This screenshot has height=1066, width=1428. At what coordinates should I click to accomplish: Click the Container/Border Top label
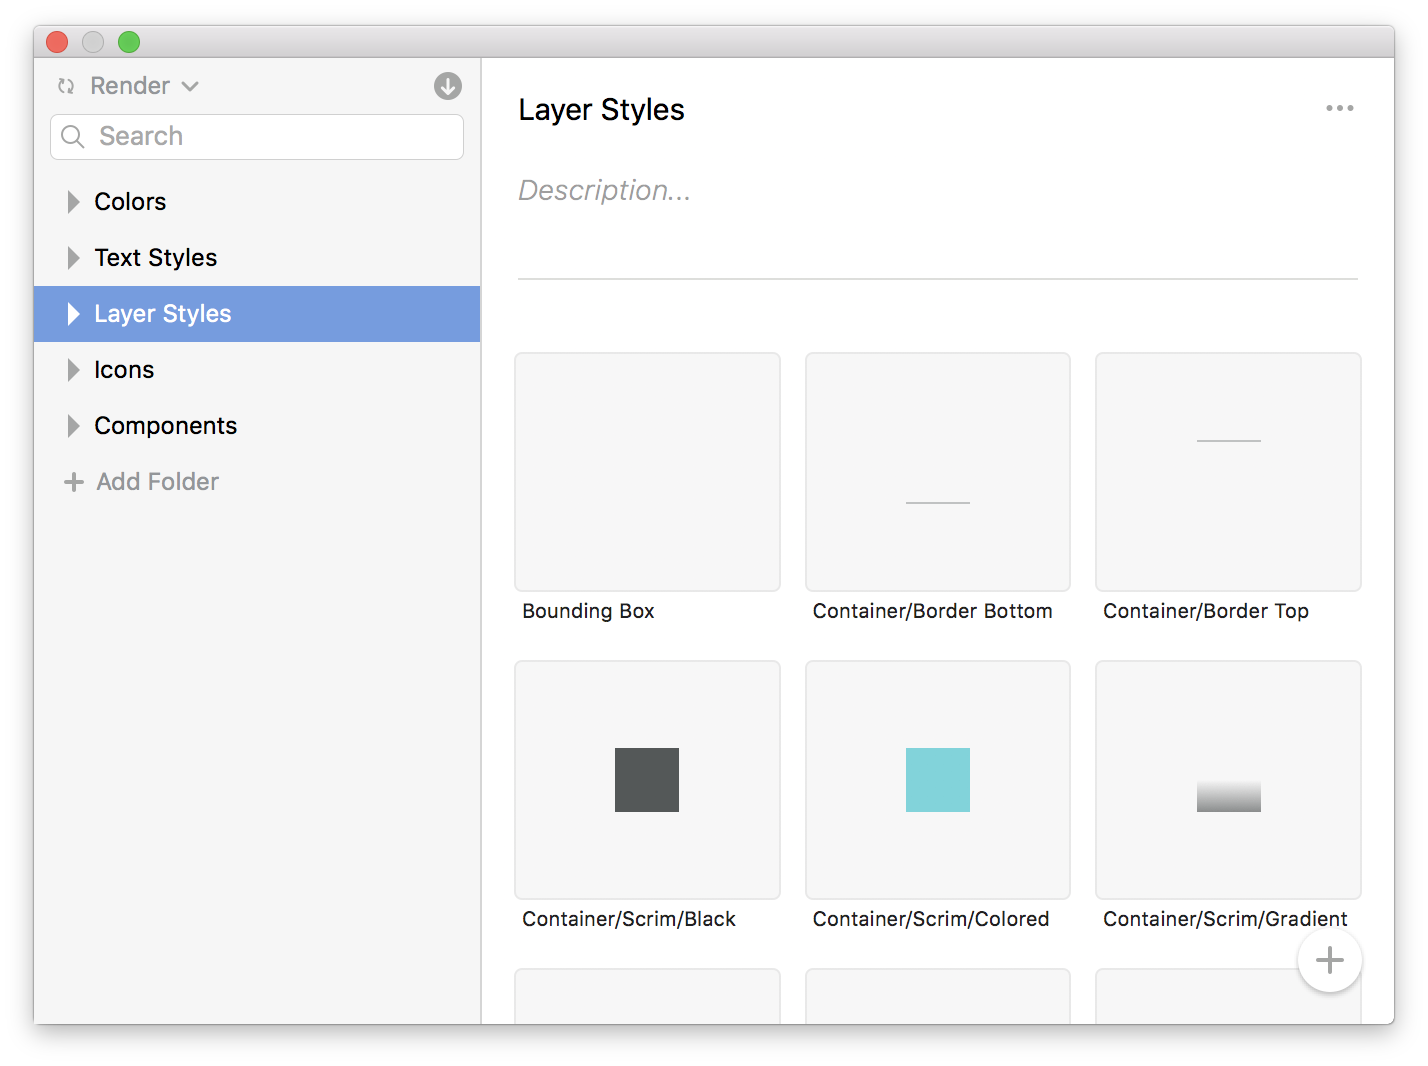click(1206, 611)
